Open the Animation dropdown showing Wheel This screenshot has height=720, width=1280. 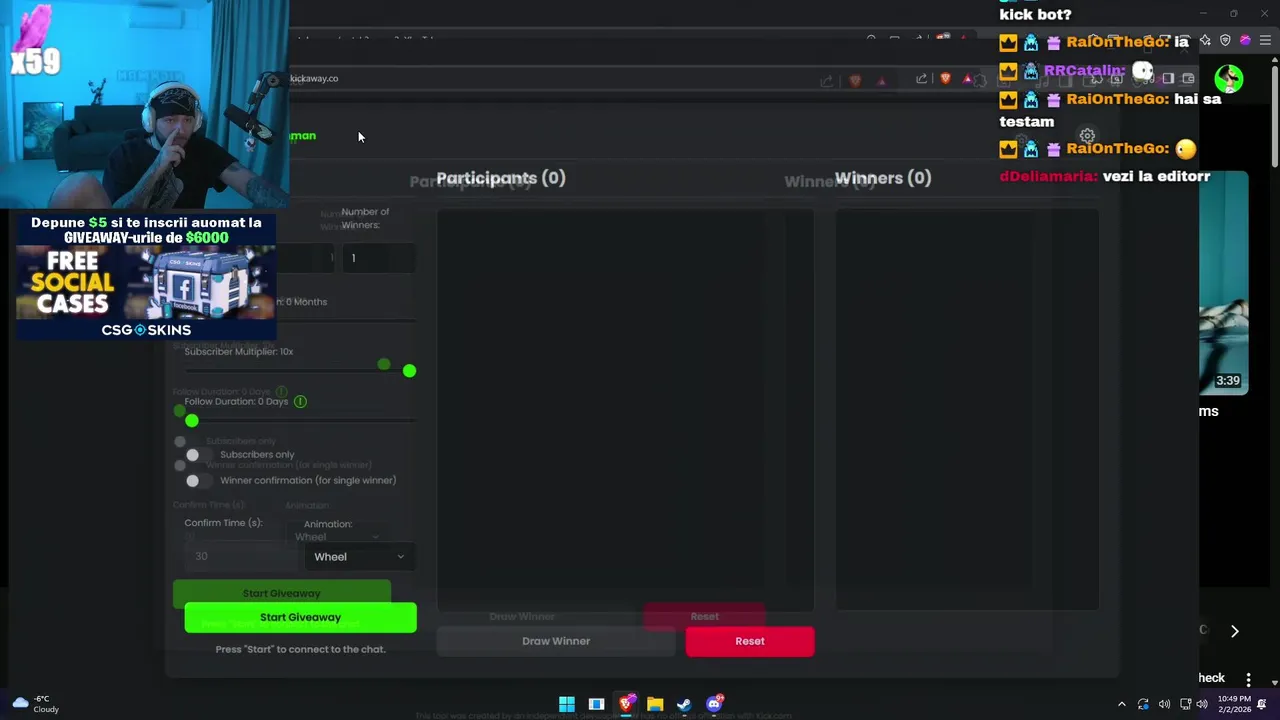coord(359,557)
